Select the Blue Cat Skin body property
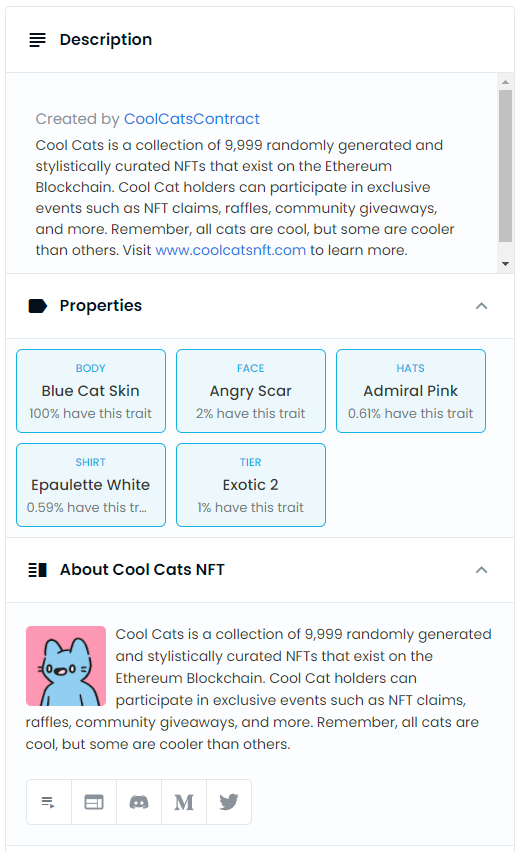This screenshot has height=852, width=523. (x=91, y=391)
